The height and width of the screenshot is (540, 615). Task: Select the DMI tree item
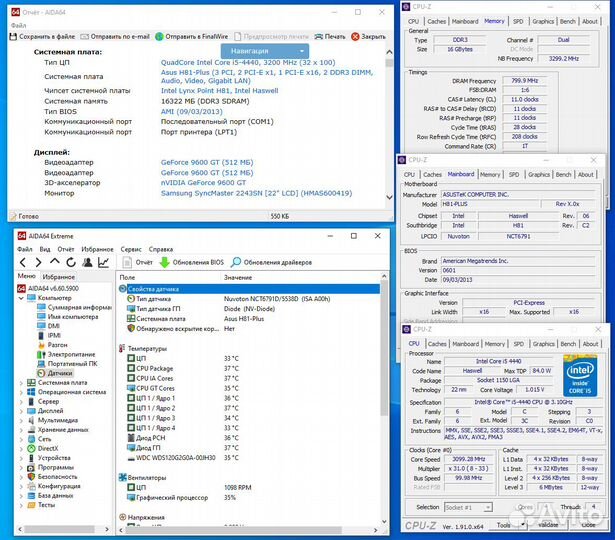(54, 326)
